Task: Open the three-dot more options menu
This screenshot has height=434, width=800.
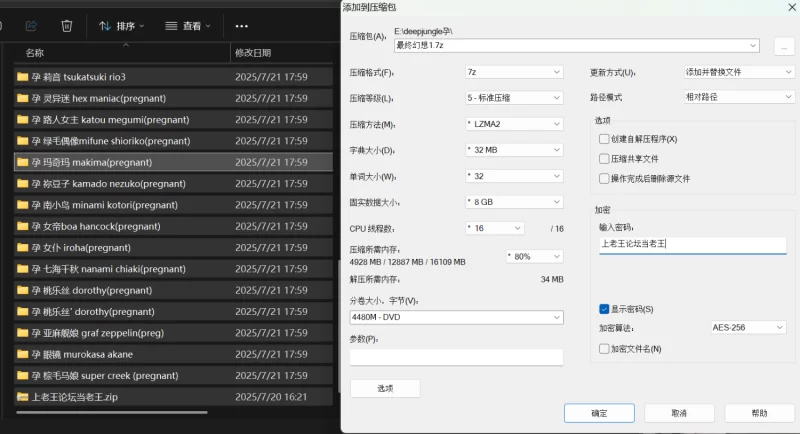Action: click(x=241, y=26)
